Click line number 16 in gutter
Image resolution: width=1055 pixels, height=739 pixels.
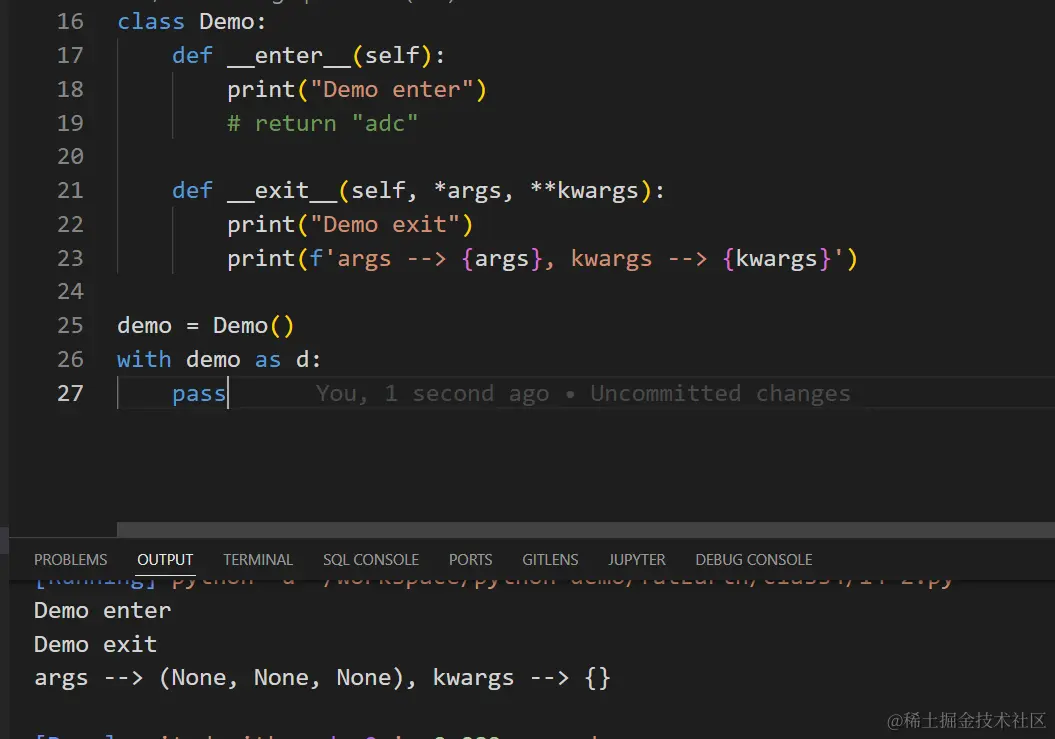70,22
